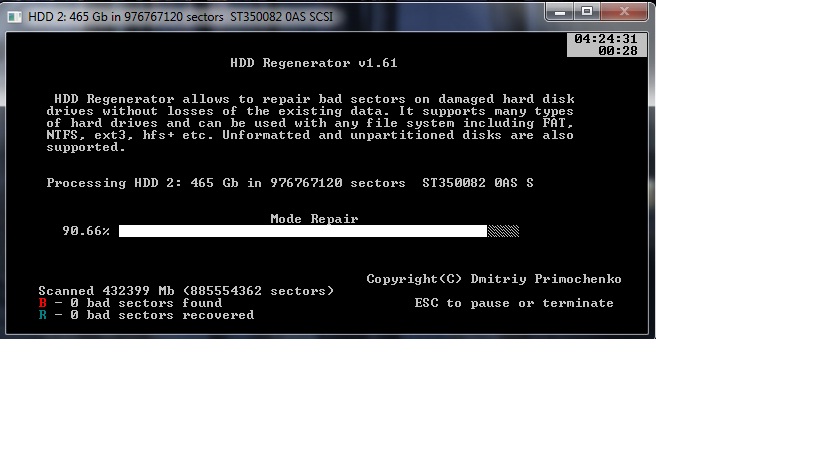Click '0 bad sectors recovered' text
This screenshot has width=819, height=460.
[x=162, y=315]
